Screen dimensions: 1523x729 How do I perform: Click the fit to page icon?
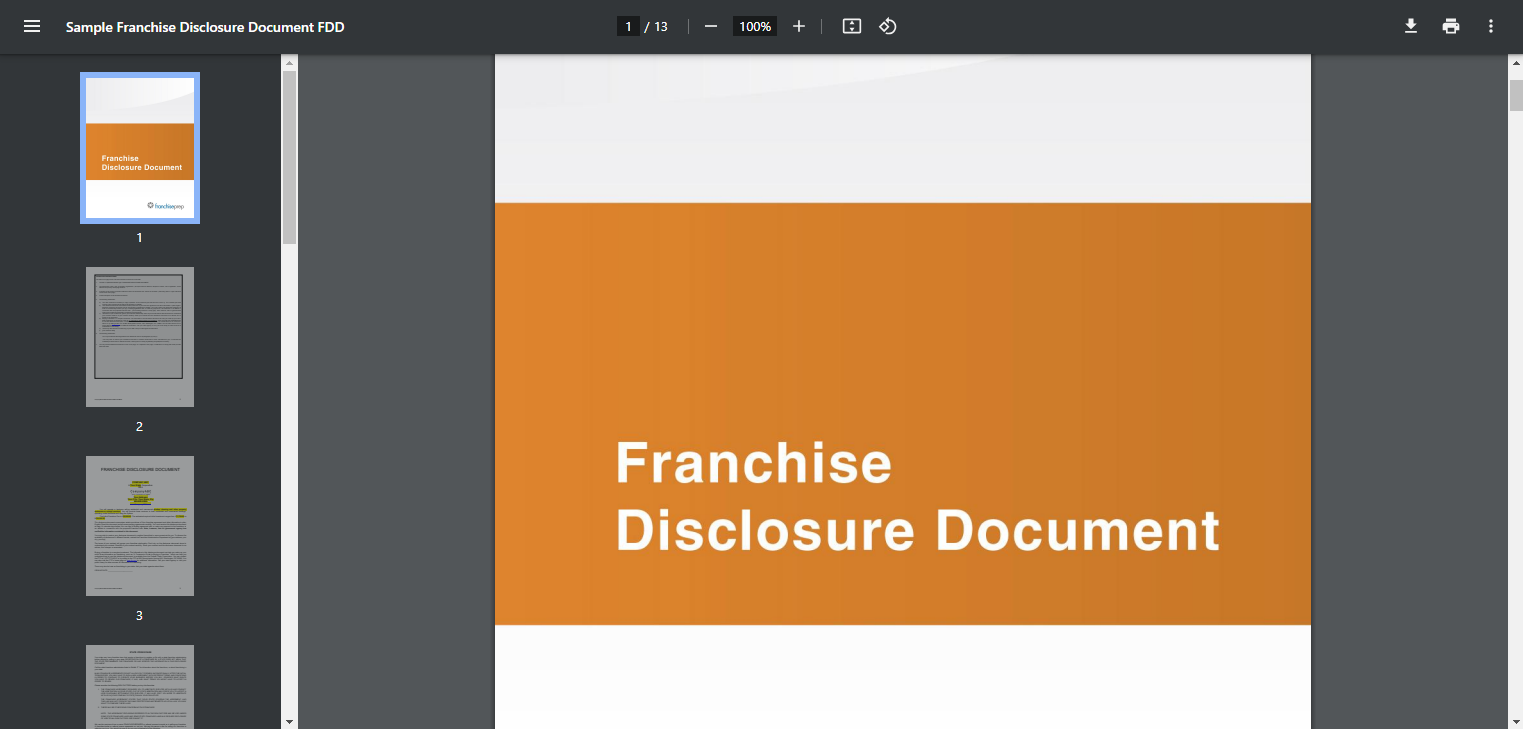[851, 27]
